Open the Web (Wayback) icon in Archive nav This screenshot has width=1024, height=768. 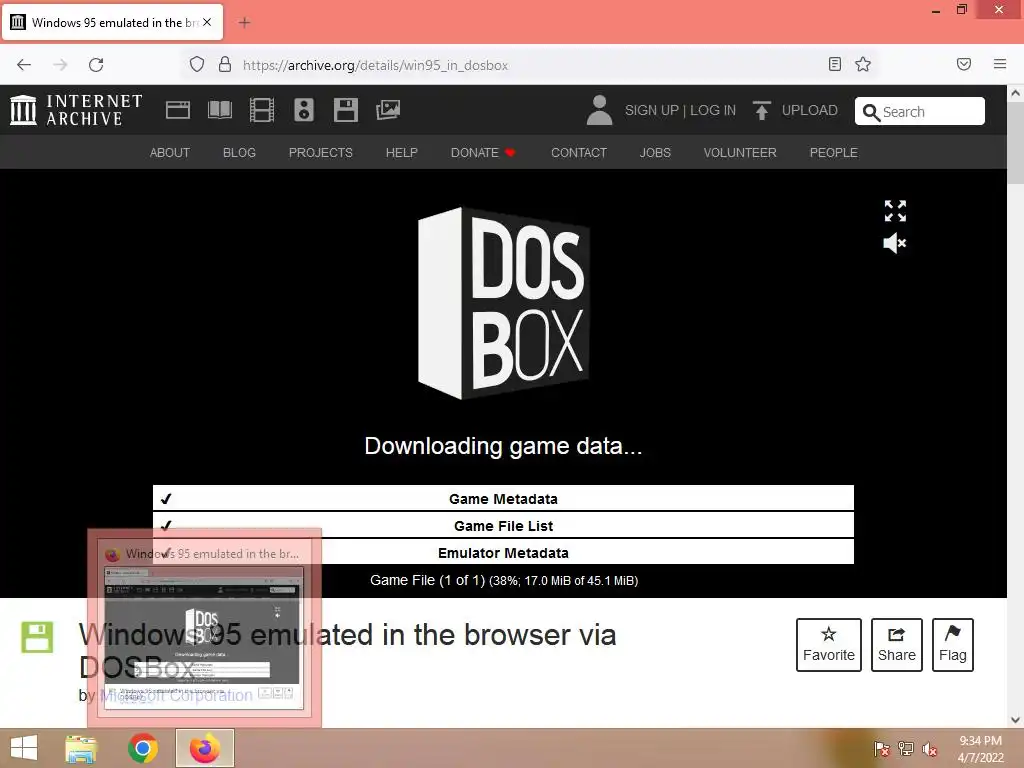click(x=178, y=110)
